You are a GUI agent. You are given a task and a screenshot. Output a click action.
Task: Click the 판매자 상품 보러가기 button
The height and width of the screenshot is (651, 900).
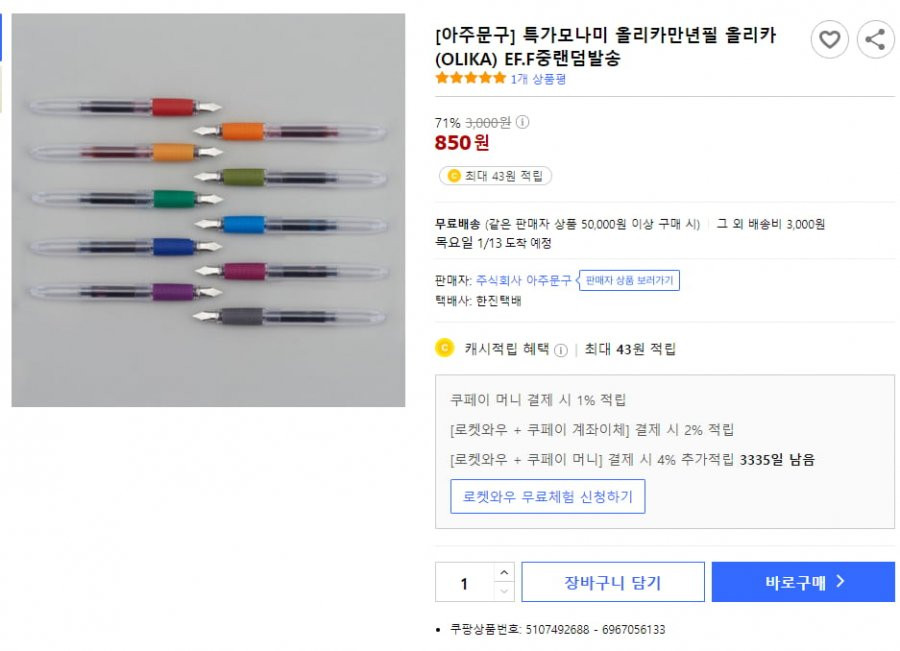(629, 280)
